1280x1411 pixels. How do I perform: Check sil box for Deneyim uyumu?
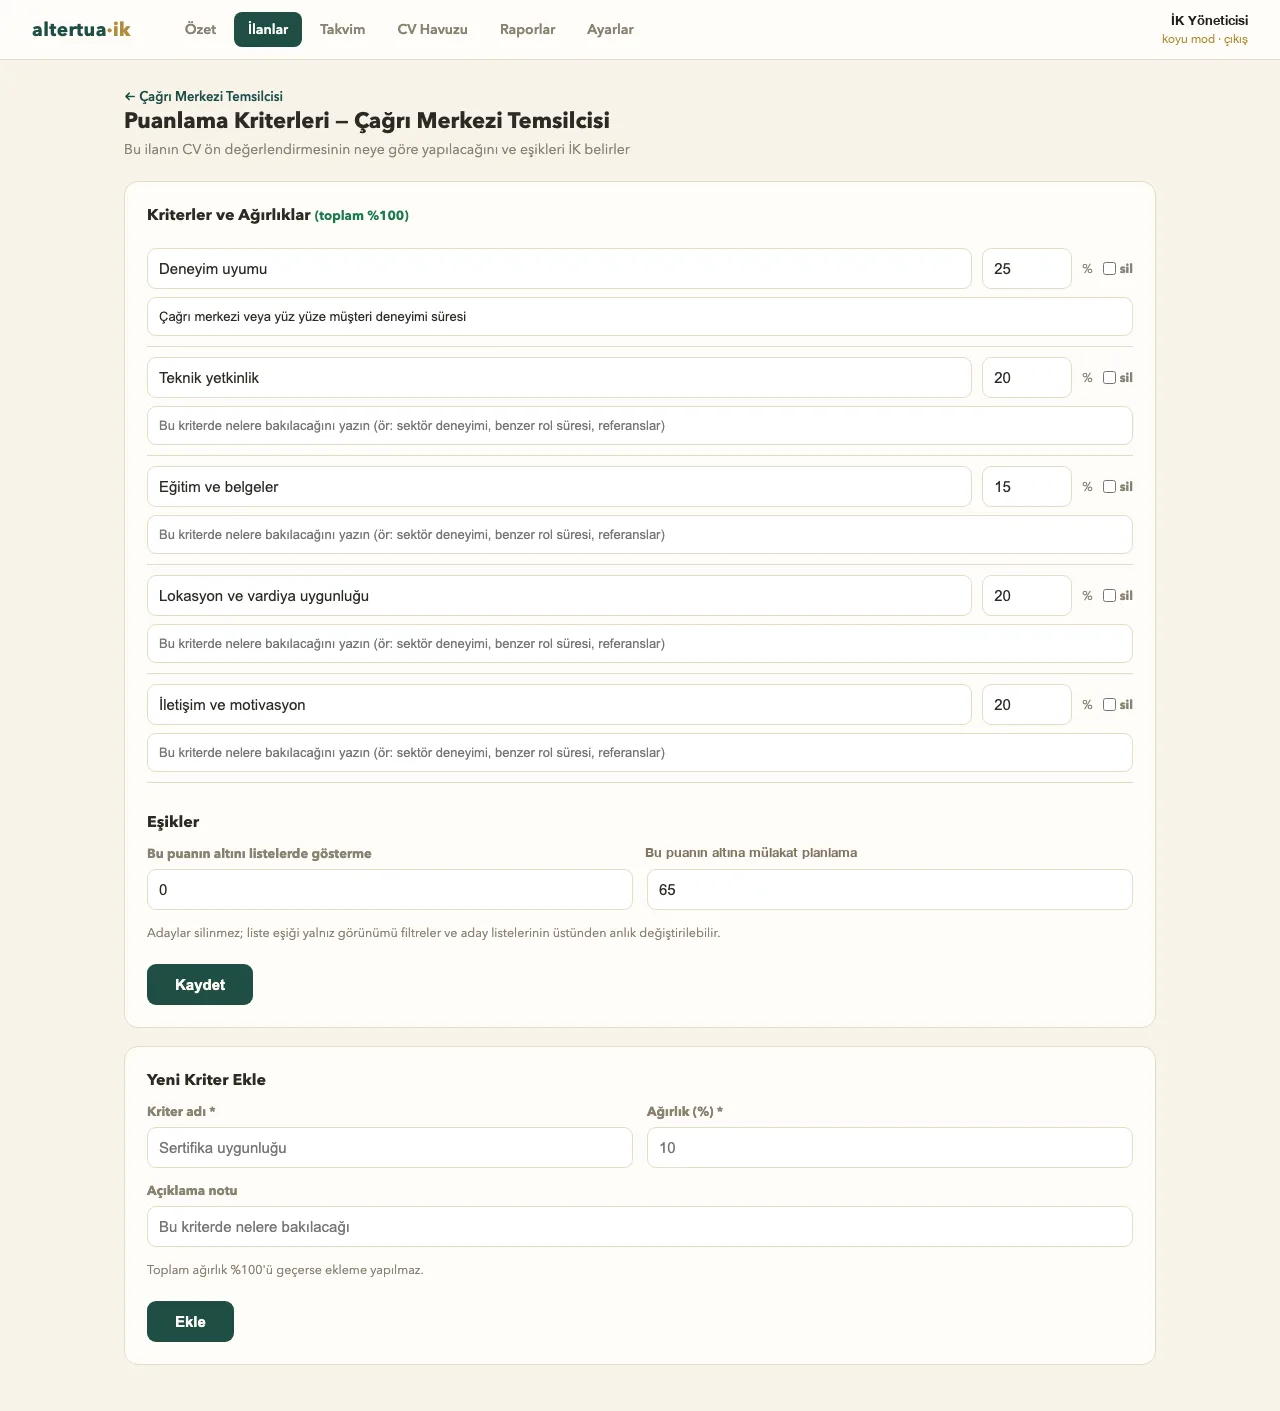point(1109,268)
